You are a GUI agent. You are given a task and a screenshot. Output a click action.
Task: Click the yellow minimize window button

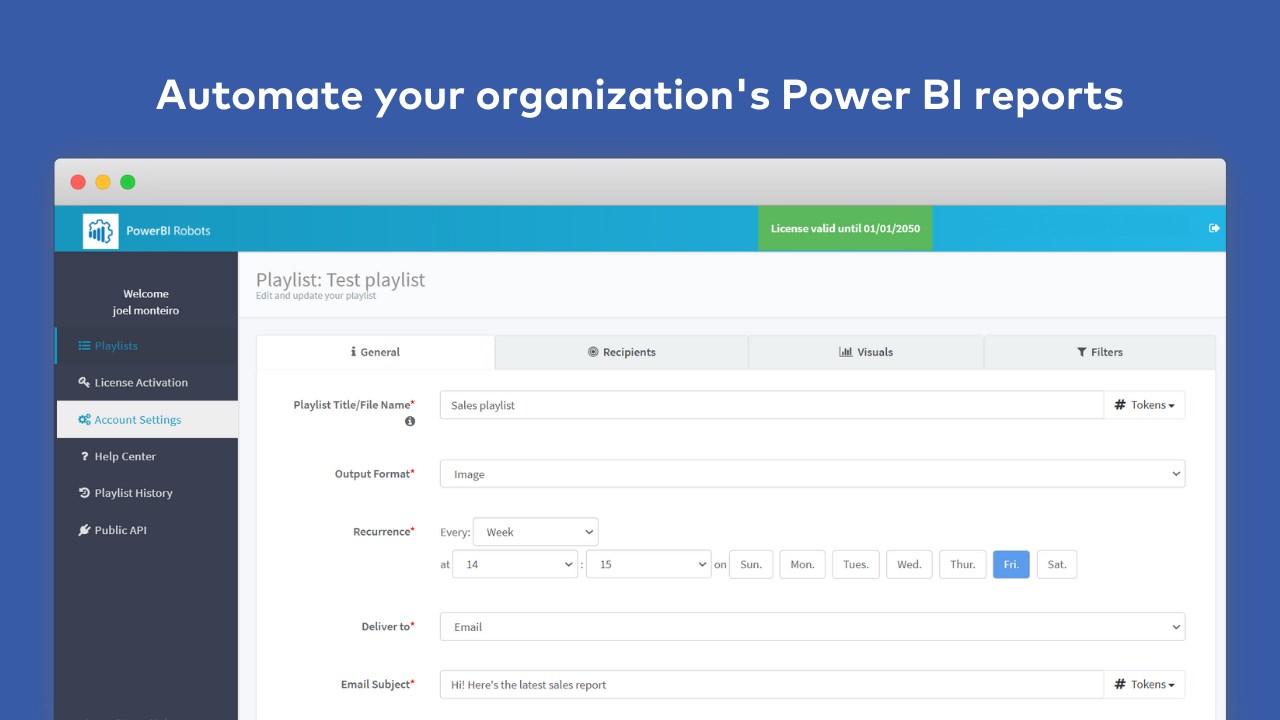pyautogui.click(x=103, y=182)
